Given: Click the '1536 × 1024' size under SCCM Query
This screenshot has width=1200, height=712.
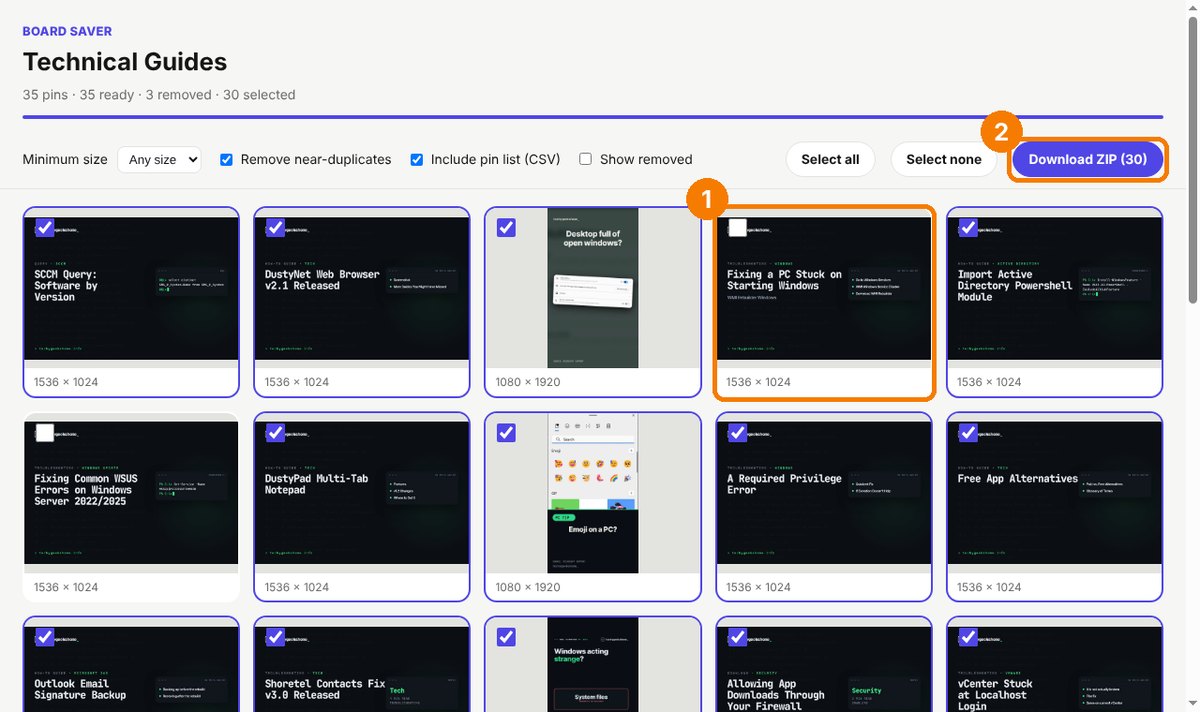Looking at the screenshot, I should pyautogui.click(x=67, y=382).
